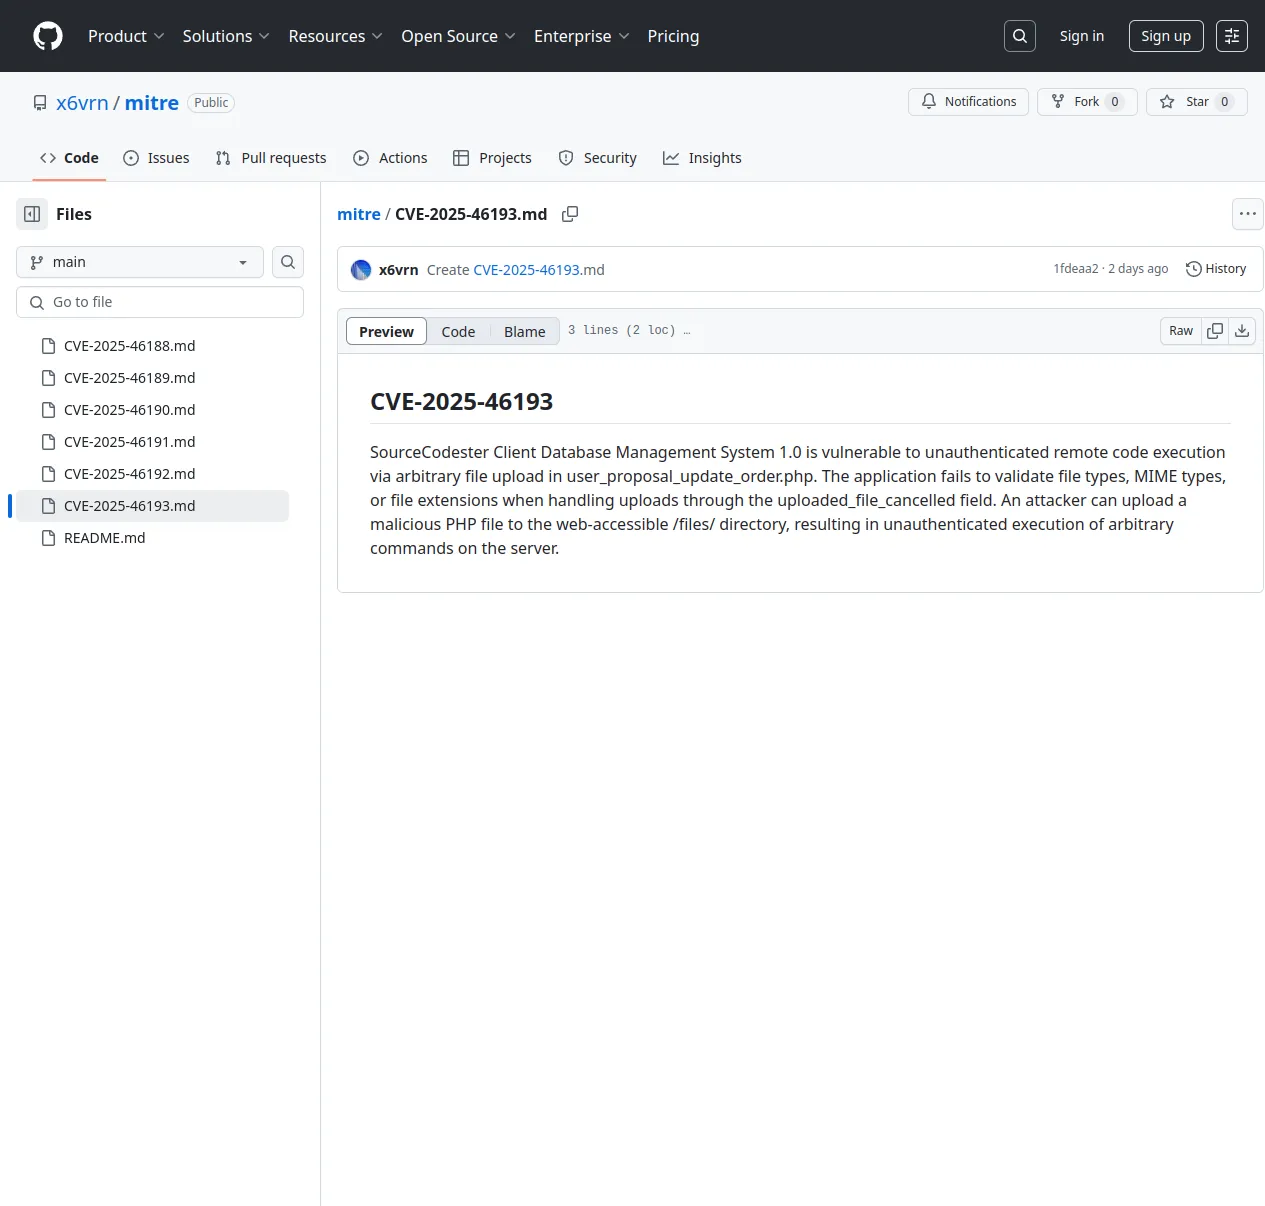Copy raw file contents icon
The height and width of the screenshot is (1206, 1265).
[x=1215, y=331]
